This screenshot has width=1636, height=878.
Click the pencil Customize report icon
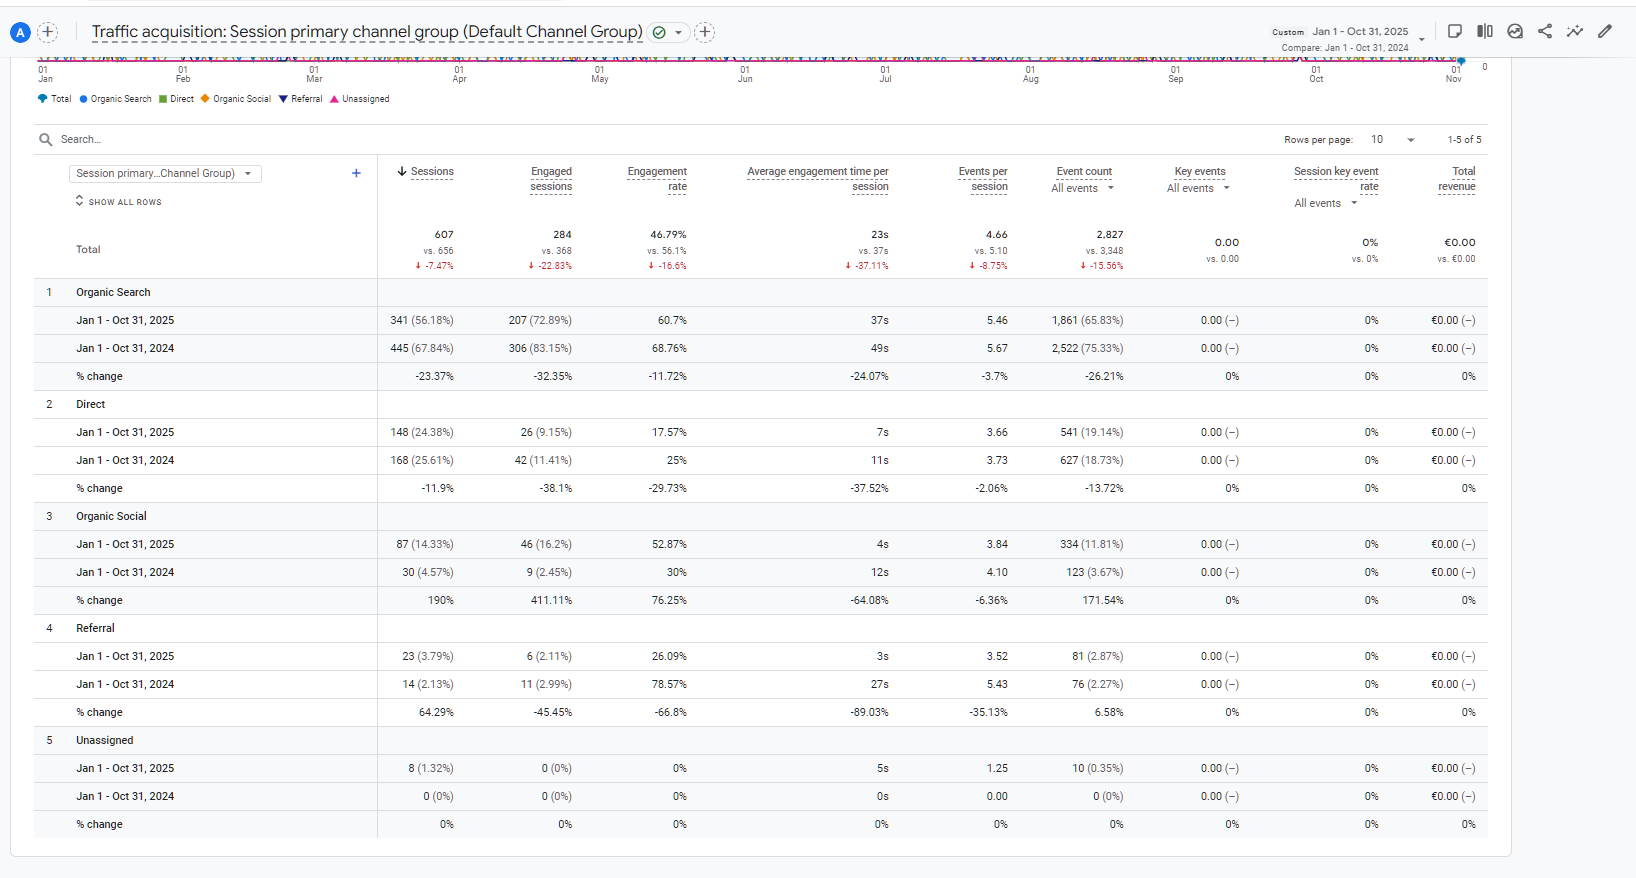pyautogui.click(x=1605, y=31)
